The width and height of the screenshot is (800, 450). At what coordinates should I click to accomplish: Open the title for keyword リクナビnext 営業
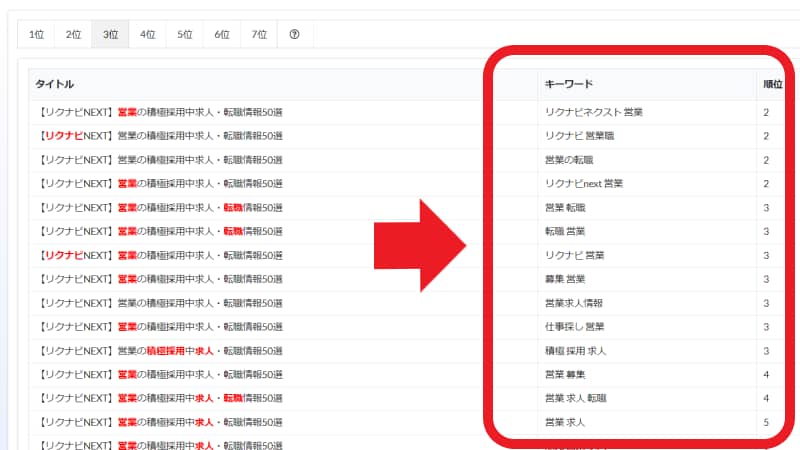pyautogui.click(x=161, y=184)
